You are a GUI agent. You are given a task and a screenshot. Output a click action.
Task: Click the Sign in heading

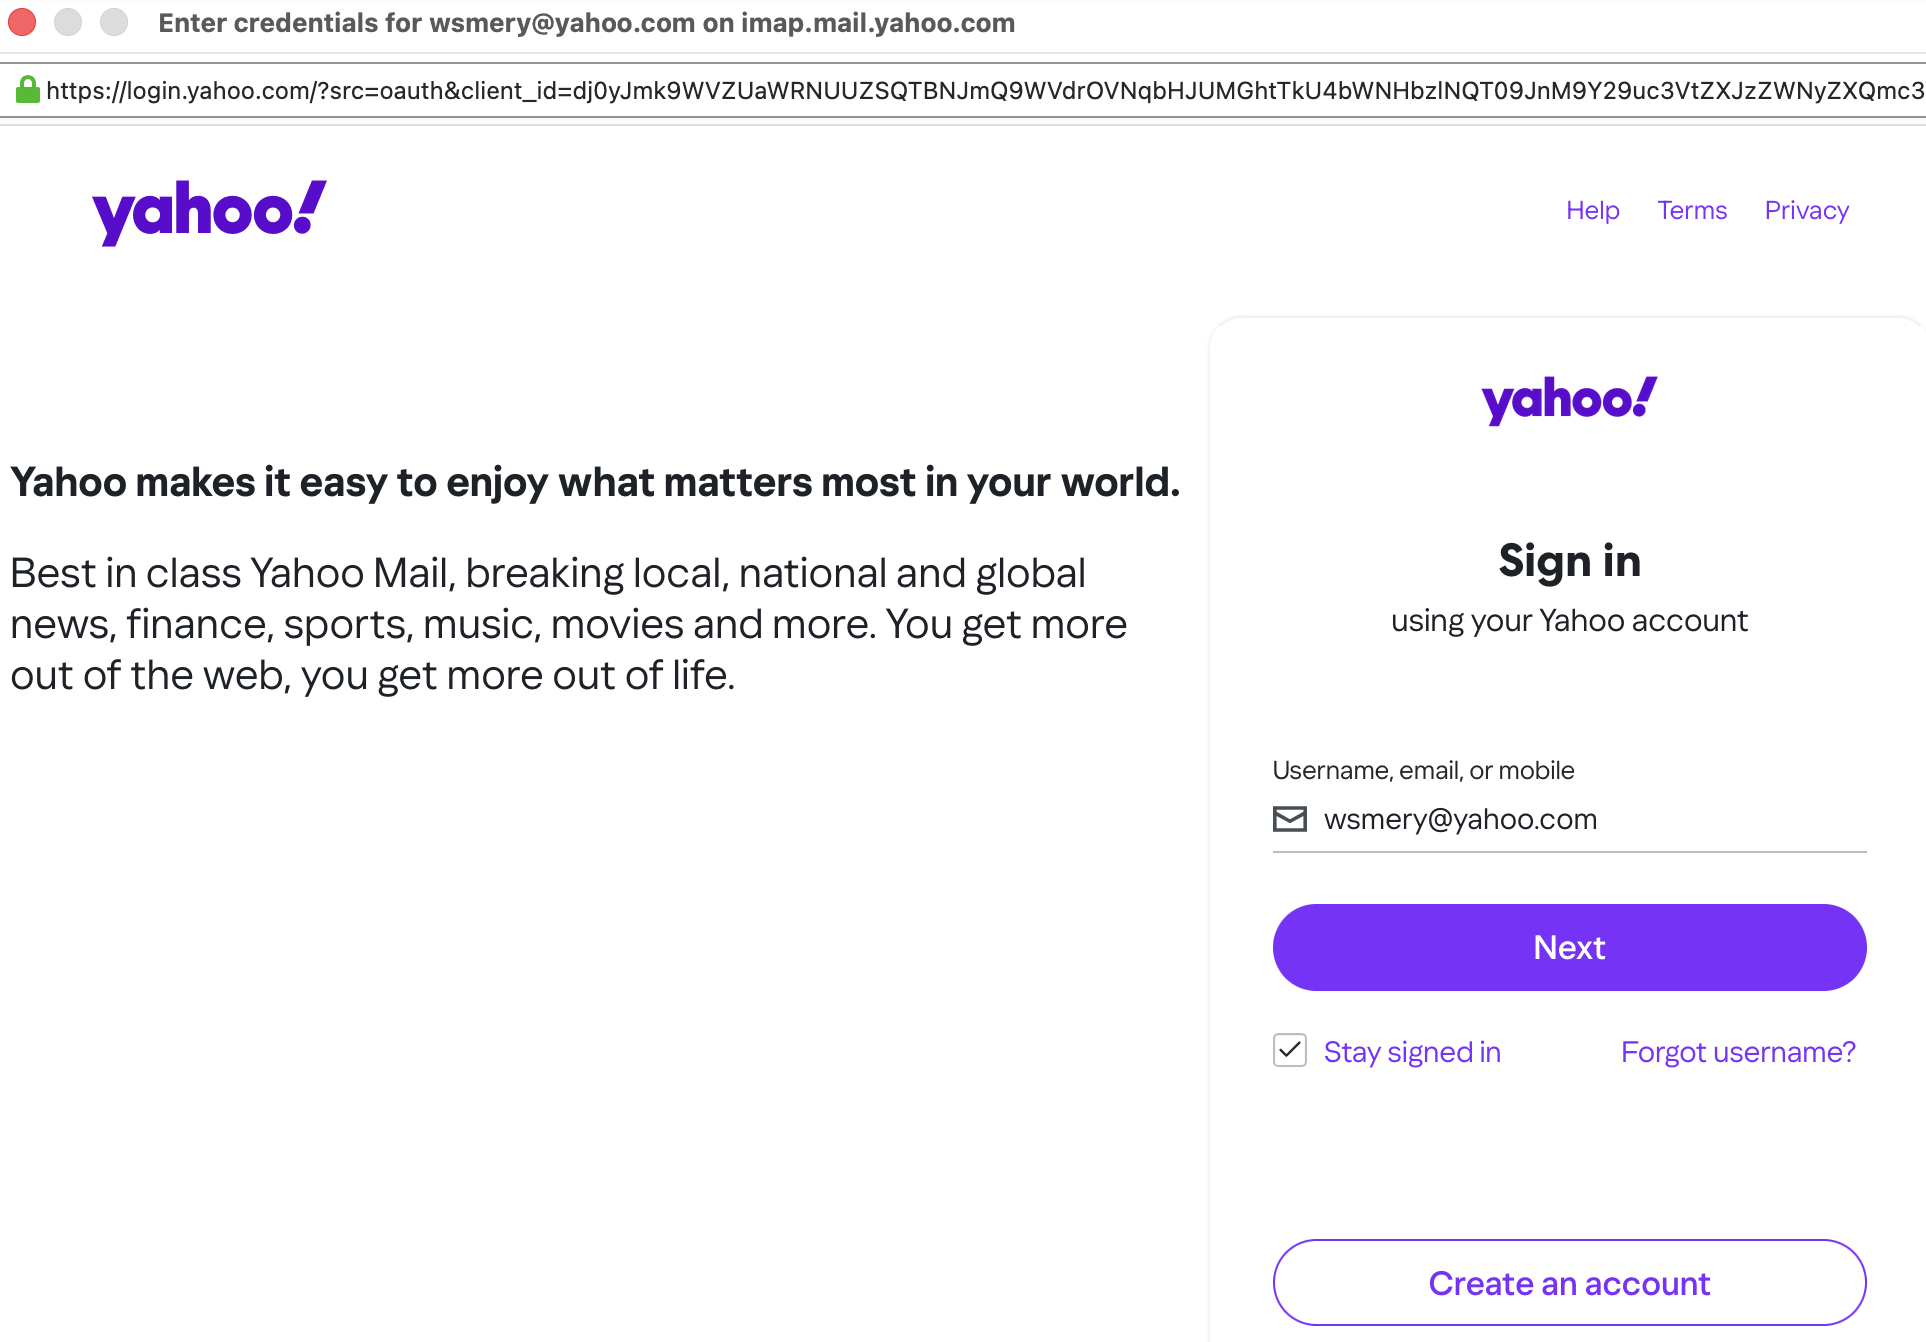(1569, 561)
